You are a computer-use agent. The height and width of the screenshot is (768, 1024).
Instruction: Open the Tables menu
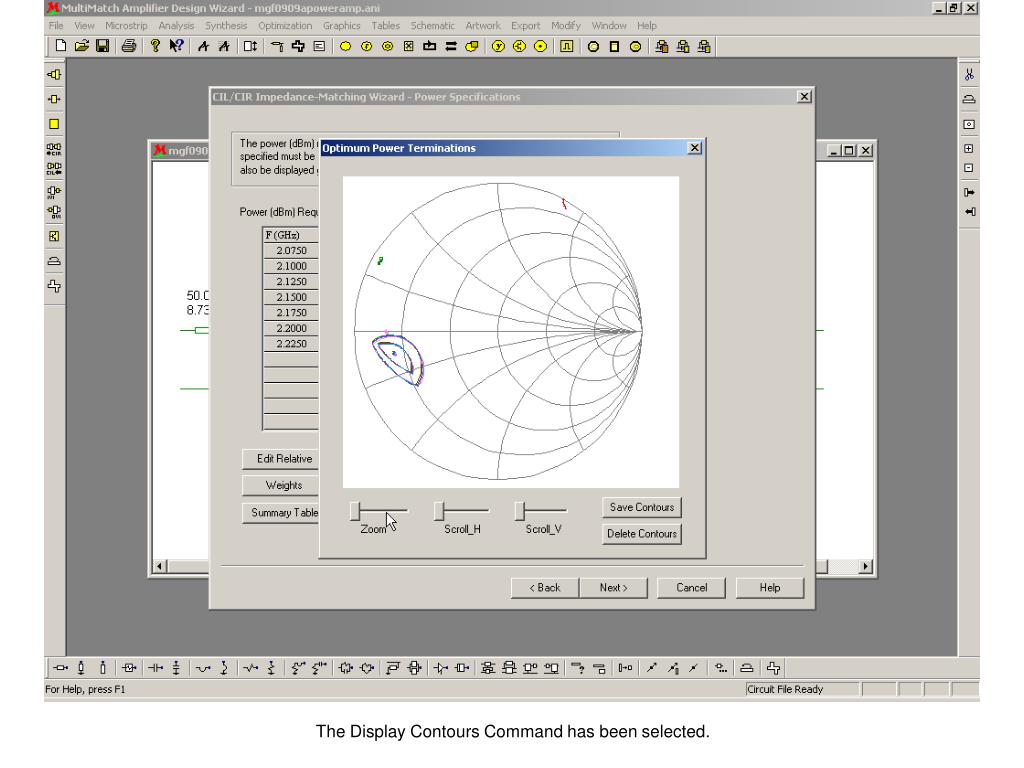point(385,25)
